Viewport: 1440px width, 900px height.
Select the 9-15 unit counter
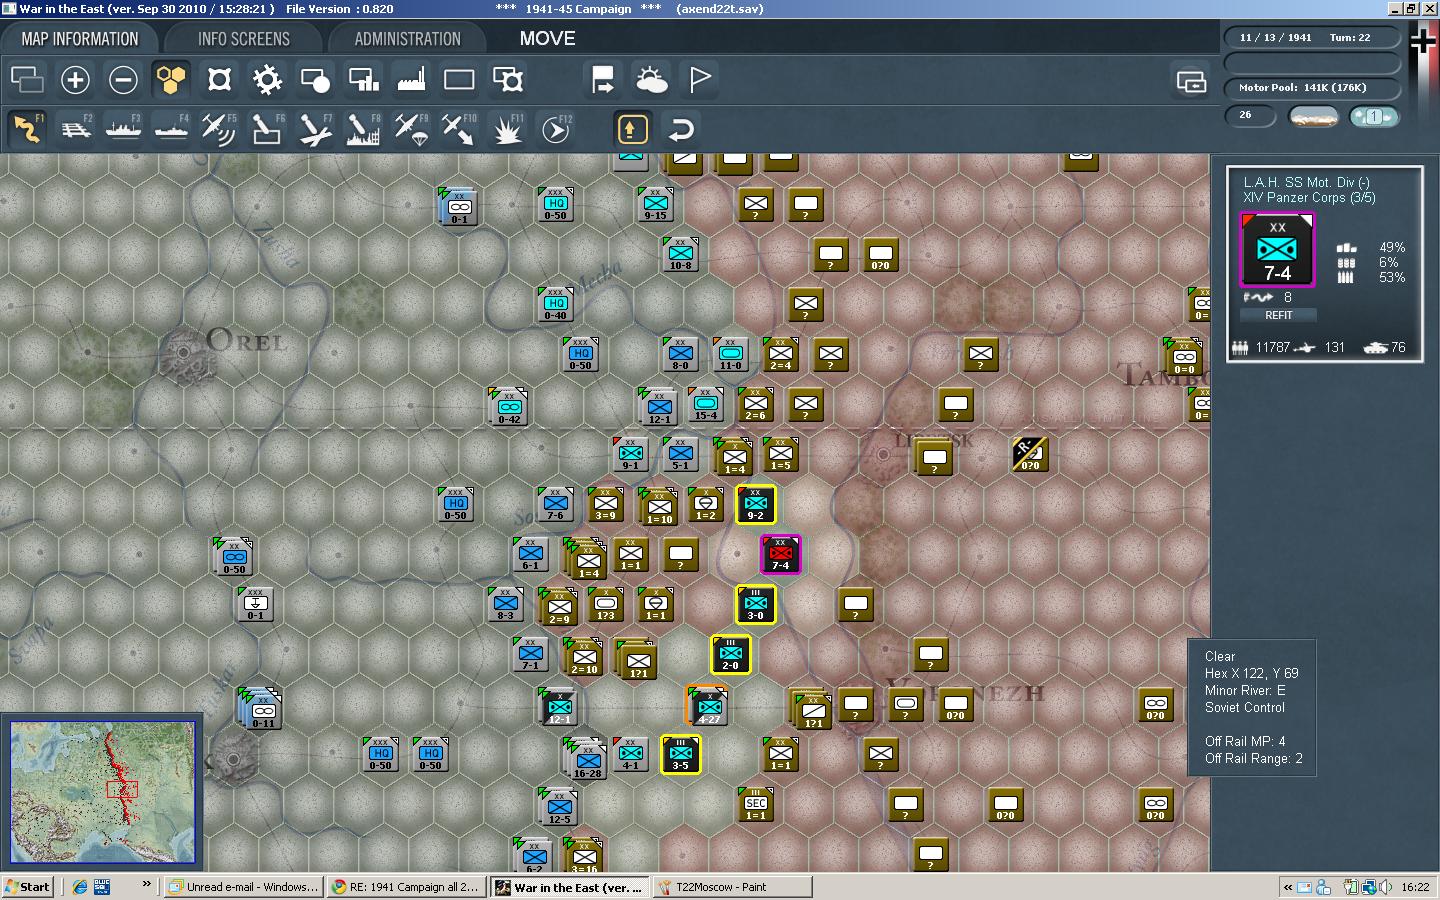pyautogui.click(x=655, y=204)
